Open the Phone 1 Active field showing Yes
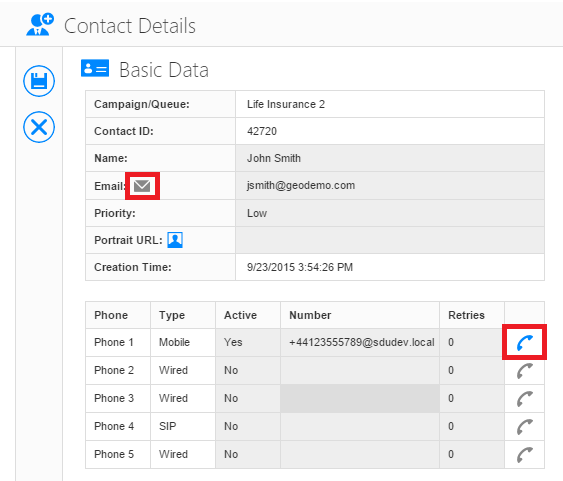This screenshot has width=563, height=481. (248, 342)
